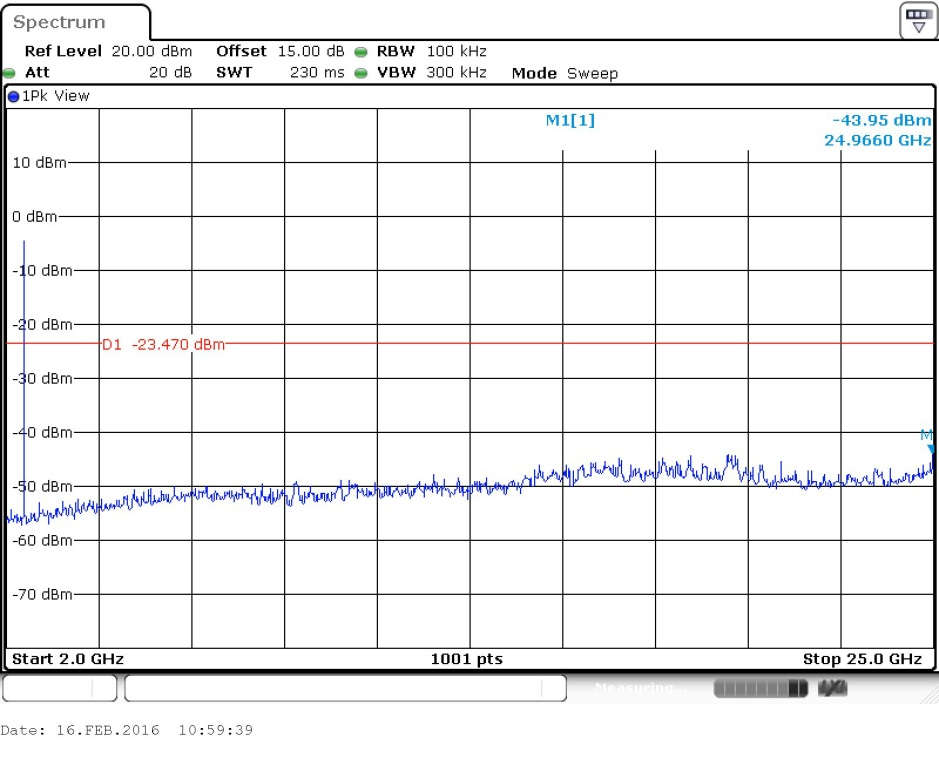Click the Start 2.0 GHz label

point(68,659)
